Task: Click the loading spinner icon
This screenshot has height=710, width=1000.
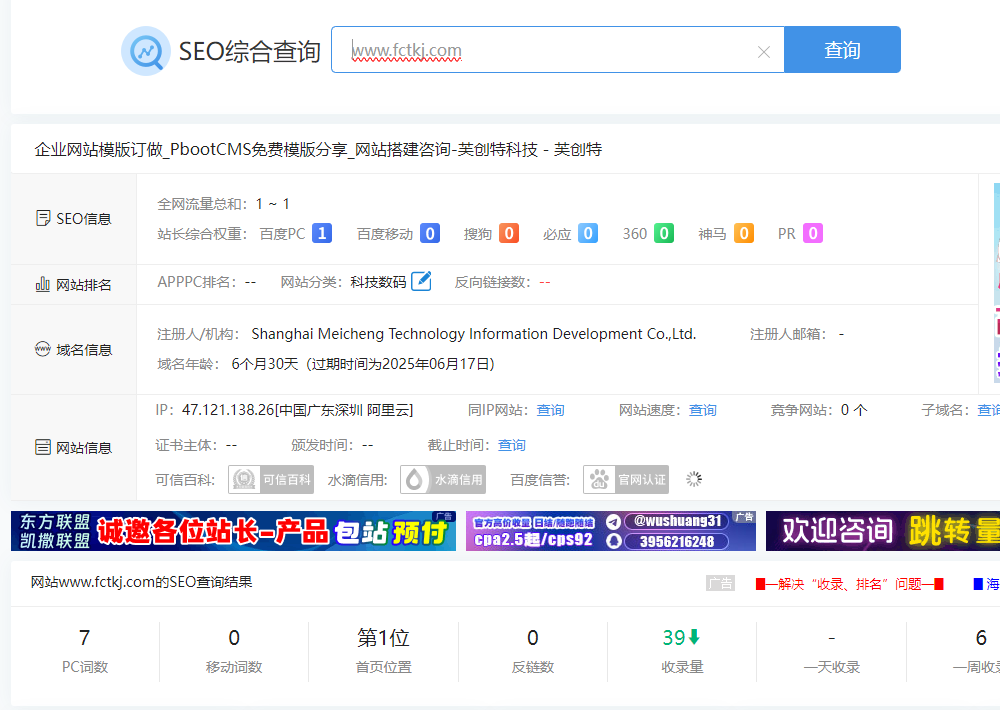Action: click(694, 479)
